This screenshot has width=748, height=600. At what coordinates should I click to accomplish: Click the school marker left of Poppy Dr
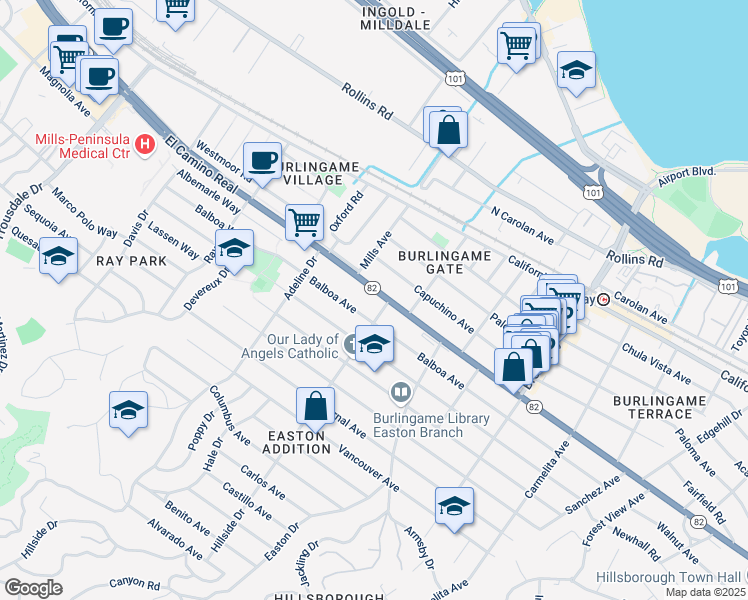point(128,410)
